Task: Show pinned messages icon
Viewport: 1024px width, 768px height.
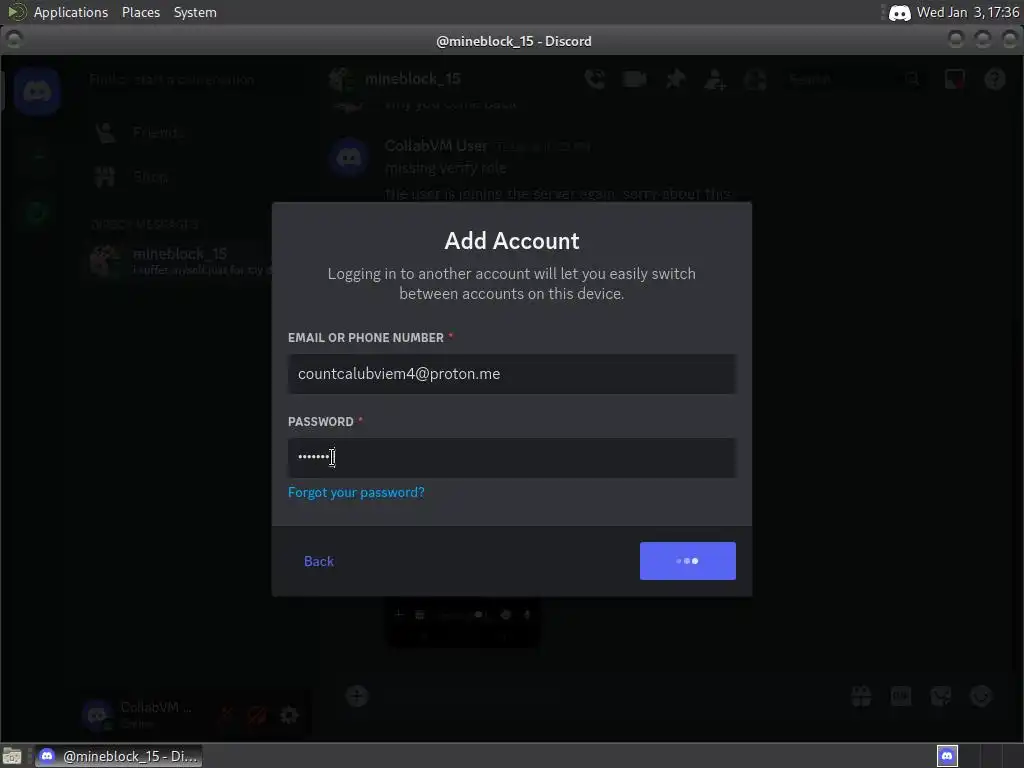Action: (675, 80)
